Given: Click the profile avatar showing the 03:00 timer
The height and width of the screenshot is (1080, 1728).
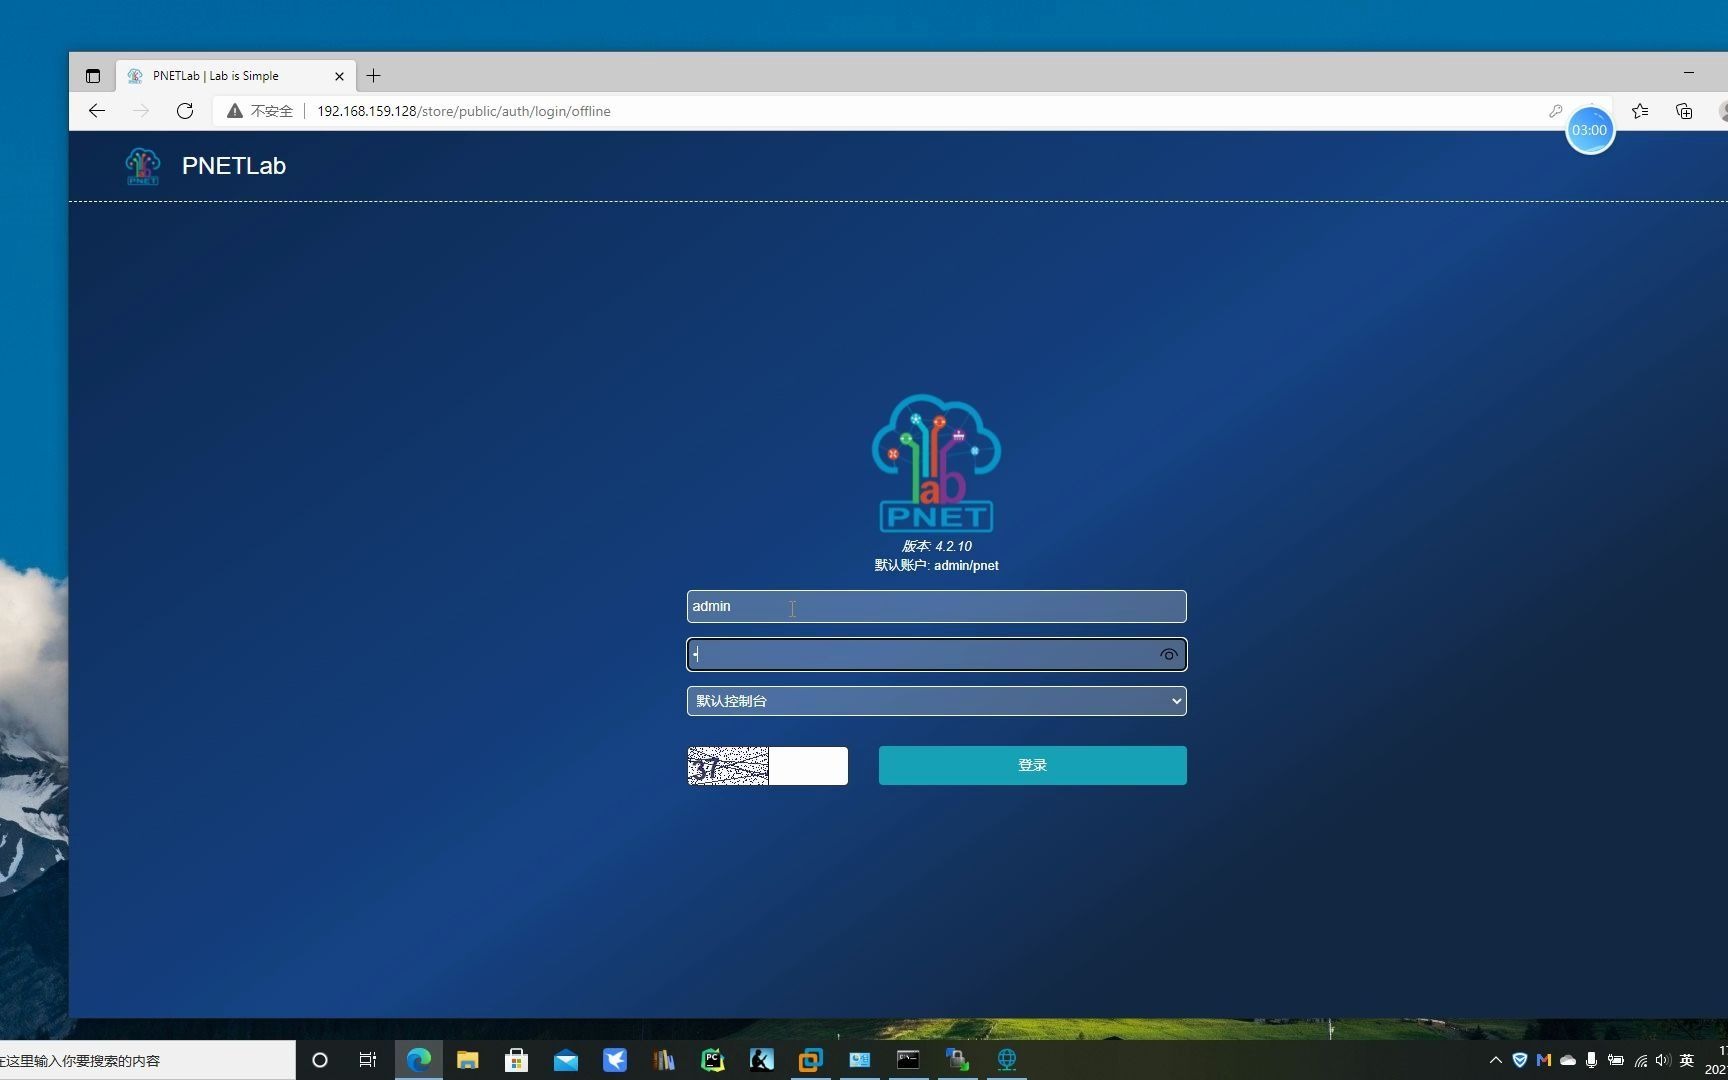Looking at the screenshot, I should point(1590,130).
